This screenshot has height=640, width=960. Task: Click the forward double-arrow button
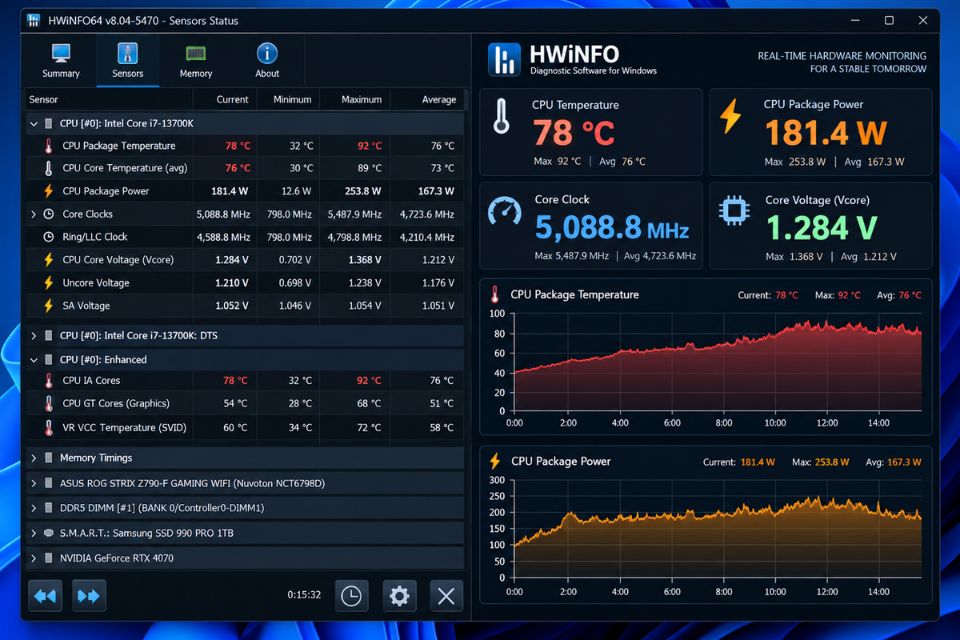[x=89, y=595]
